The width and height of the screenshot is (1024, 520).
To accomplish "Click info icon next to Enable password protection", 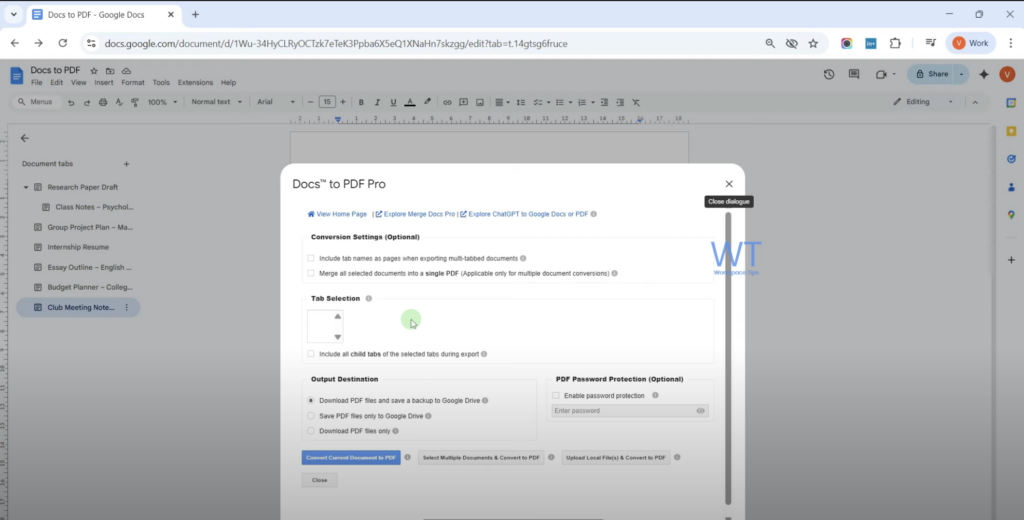I will (655, 395).
